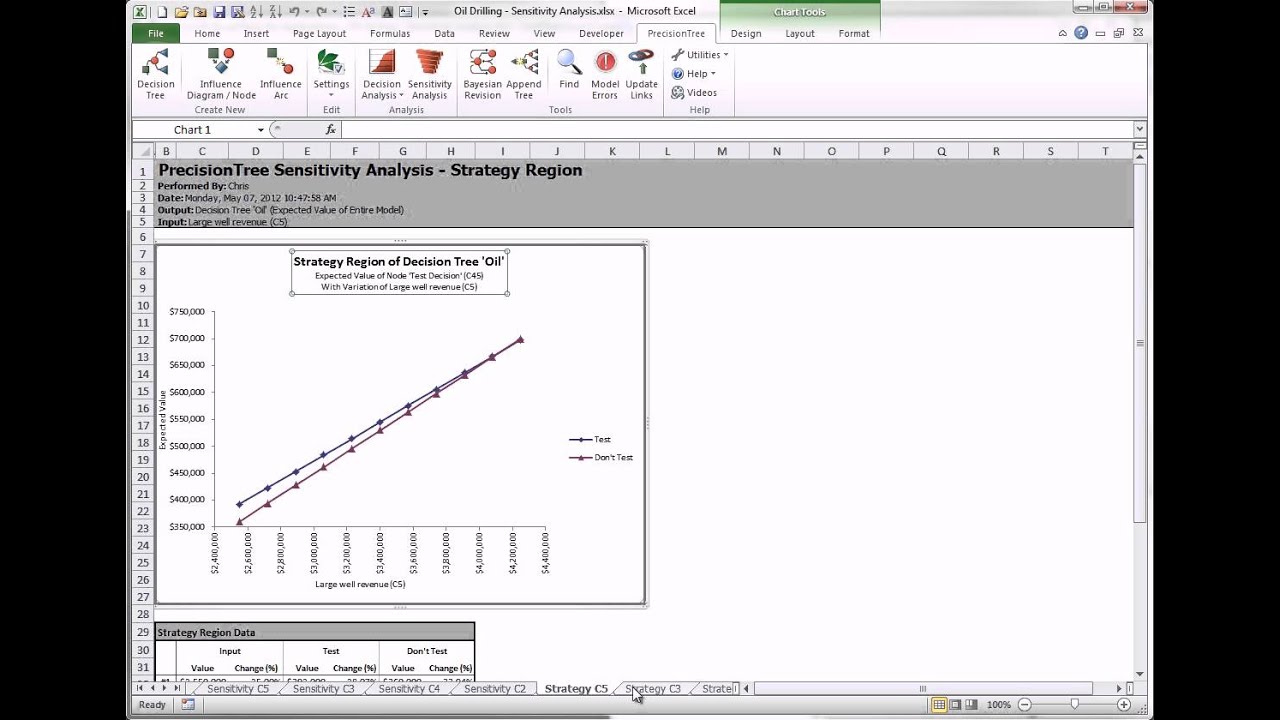This screenshot has width=1280, height=720.
Task: Open Chart Tools Format tab
Action: [x=854, y=33]
